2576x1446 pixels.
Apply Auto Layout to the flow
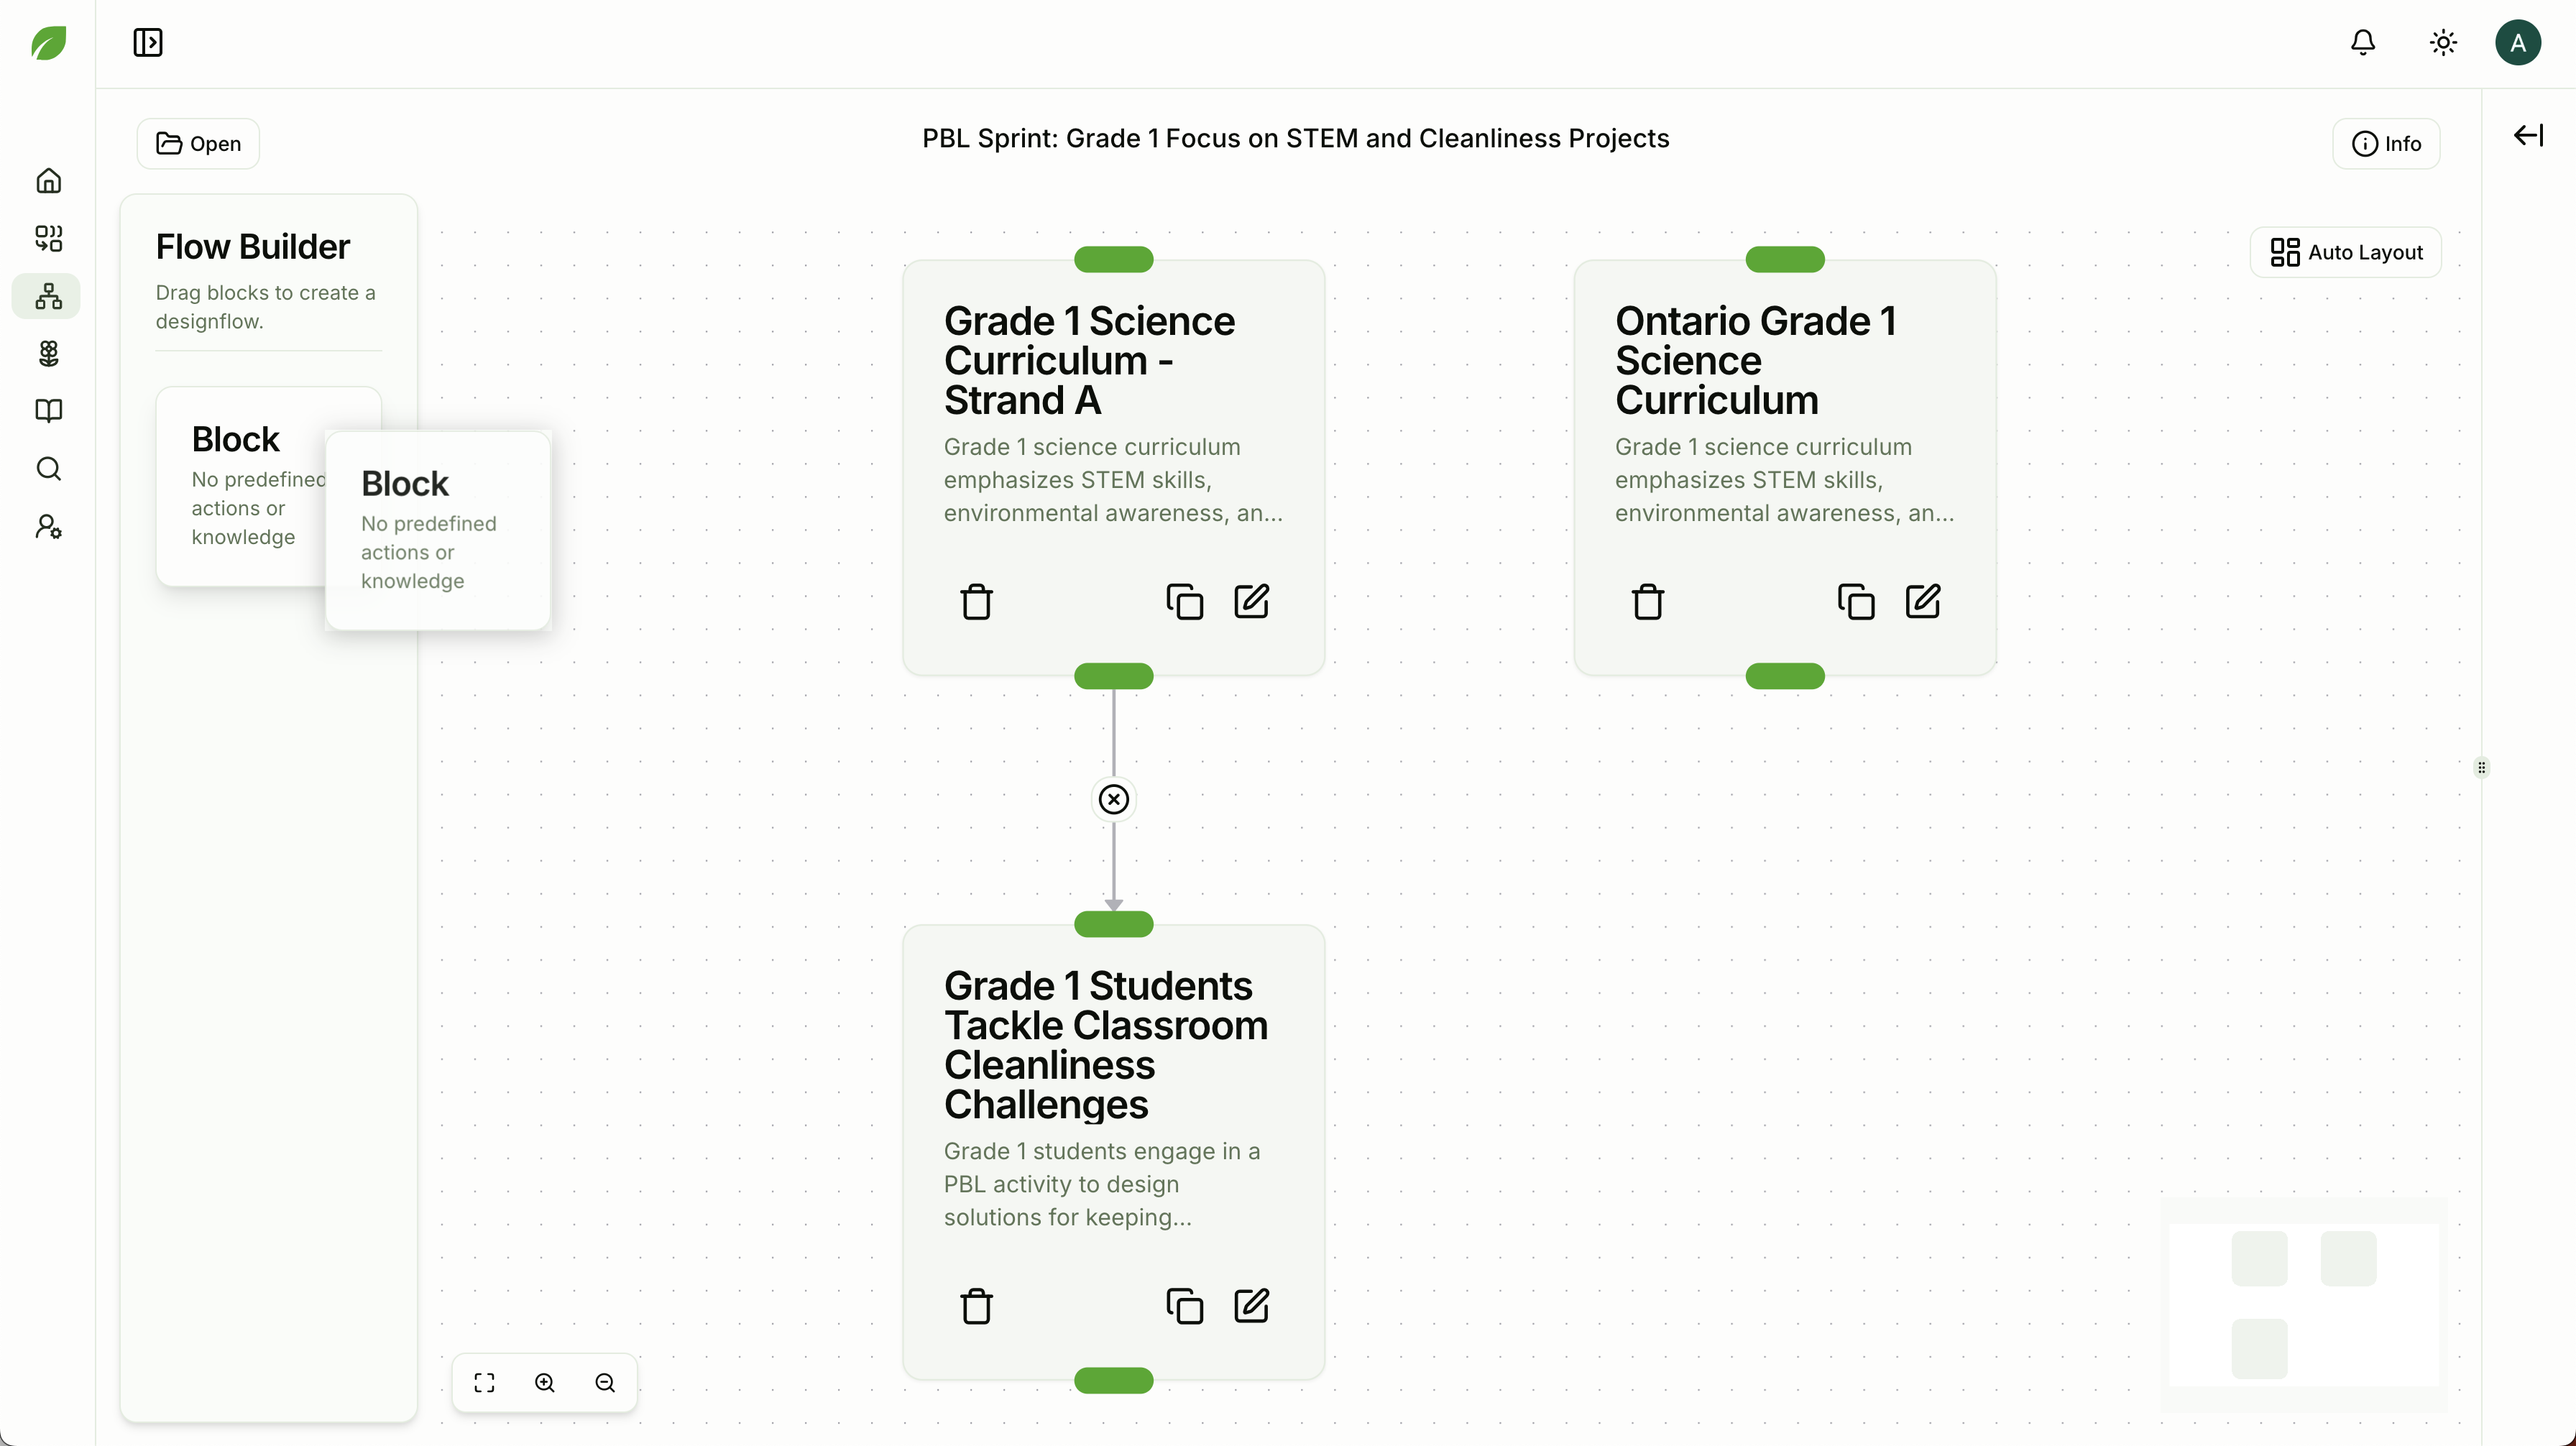2346,252
